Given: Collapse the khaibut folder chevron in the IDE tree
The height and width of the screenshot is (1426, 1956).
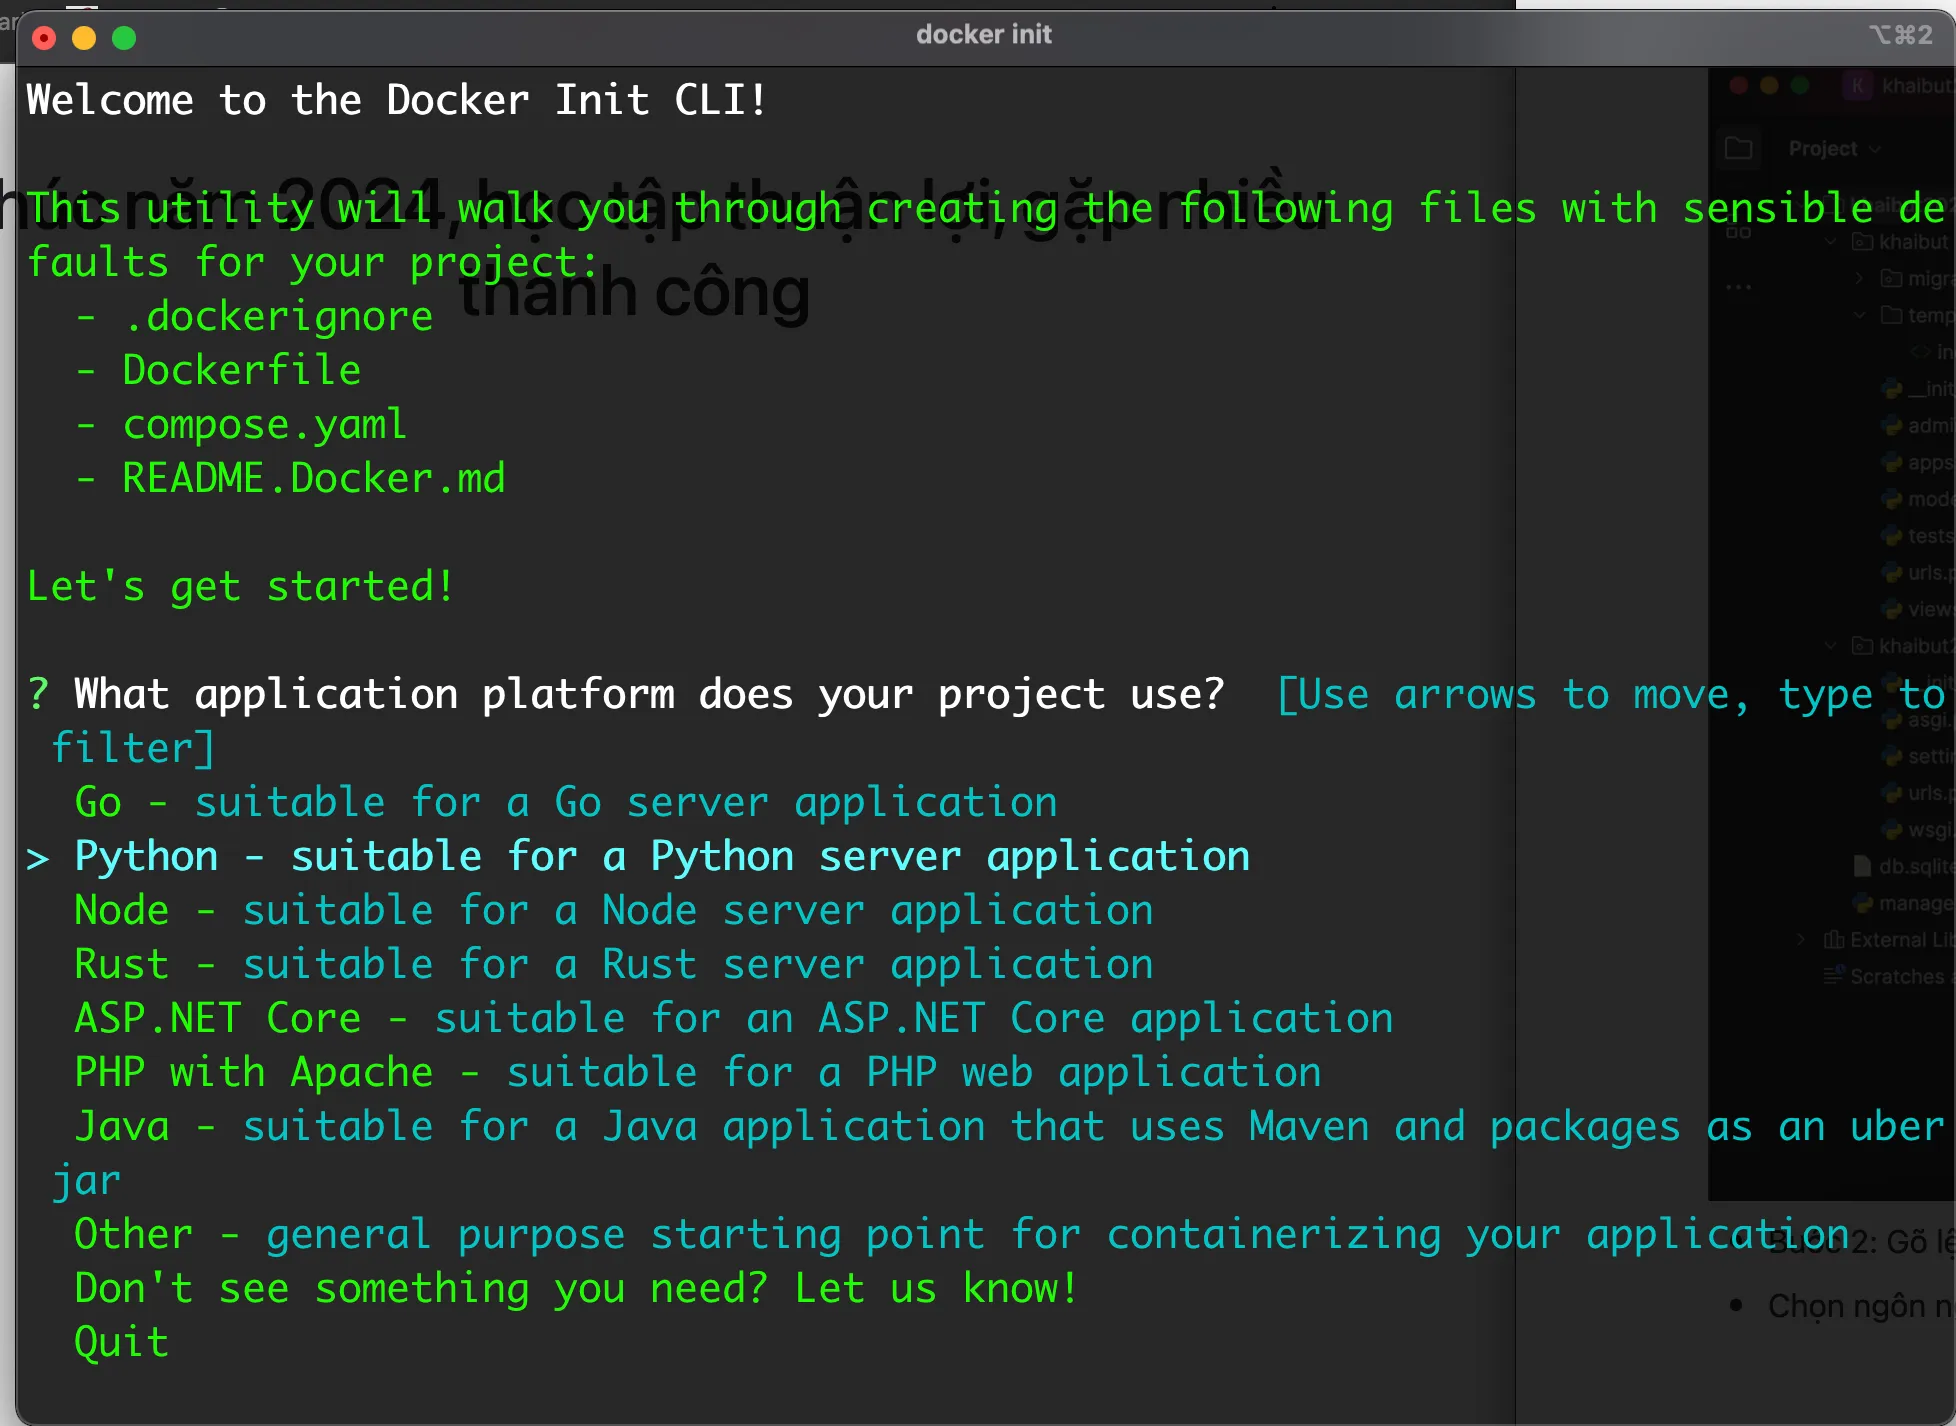Looking at the screenshot, I should pos(1831,242).
